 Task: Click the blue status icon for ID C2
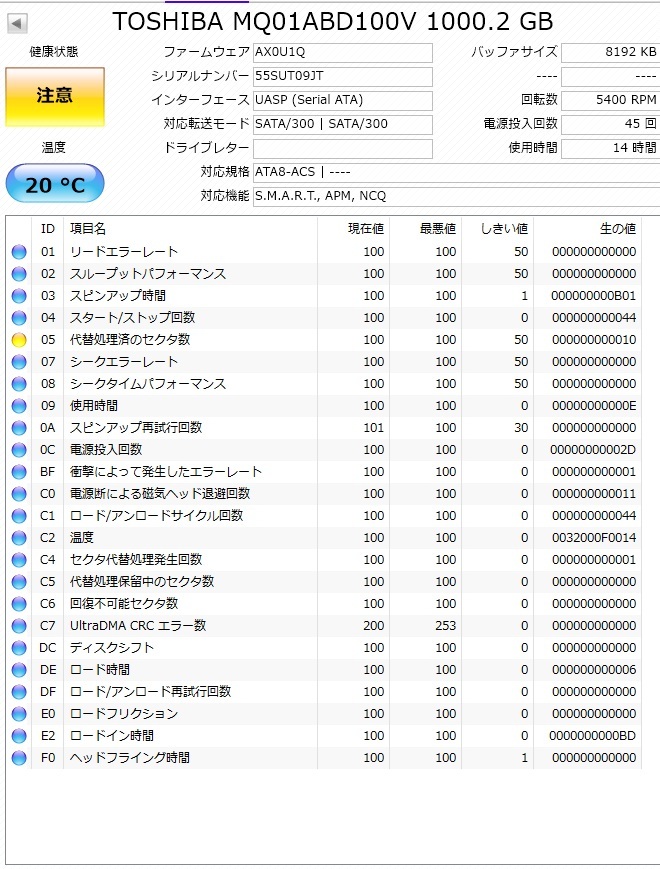click(19, 538)
